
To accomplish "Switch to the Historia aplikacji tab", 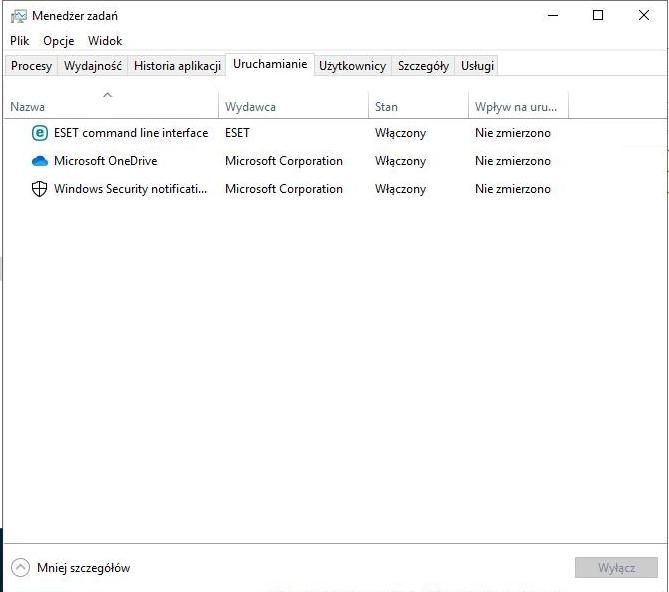I will pyautogui.click(x=177, y=66).
